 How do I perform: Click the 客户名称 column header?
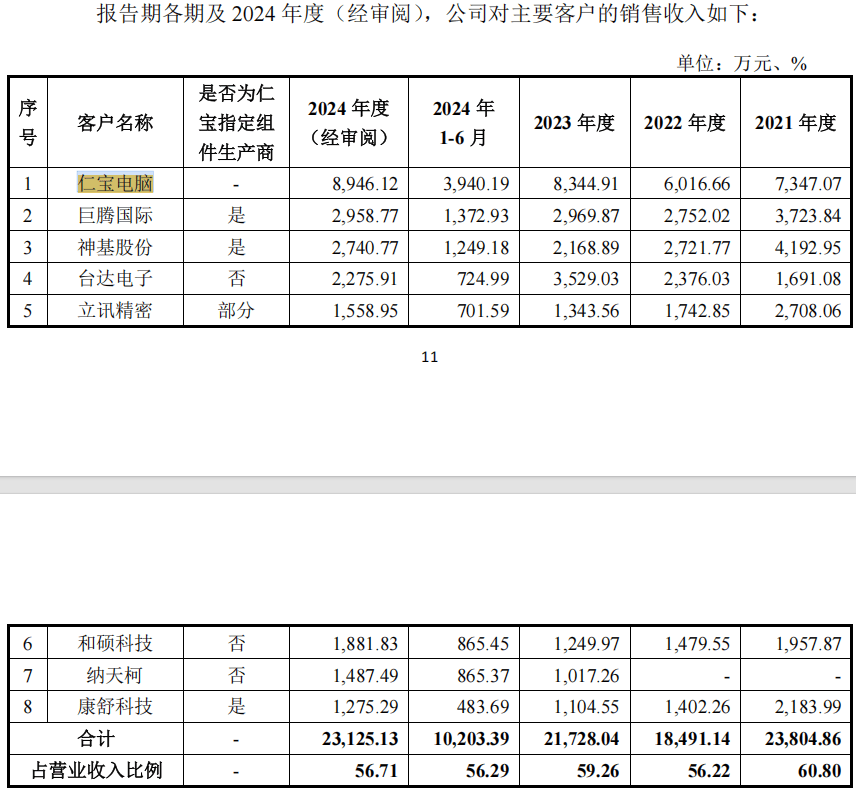pos(115,123)
